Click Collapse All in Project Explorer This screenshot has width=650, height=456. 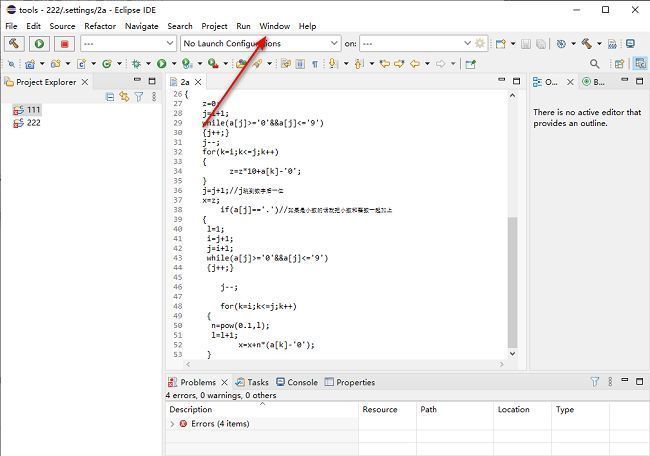[110, 97]
